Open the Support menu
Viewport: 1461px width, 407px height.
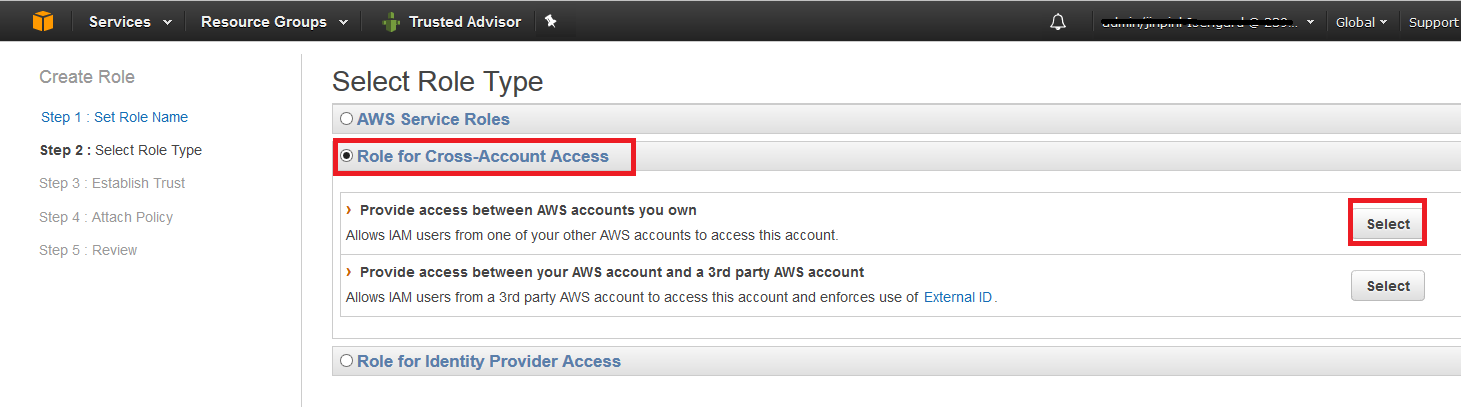pyautogui.click(x=1434, y=22)
